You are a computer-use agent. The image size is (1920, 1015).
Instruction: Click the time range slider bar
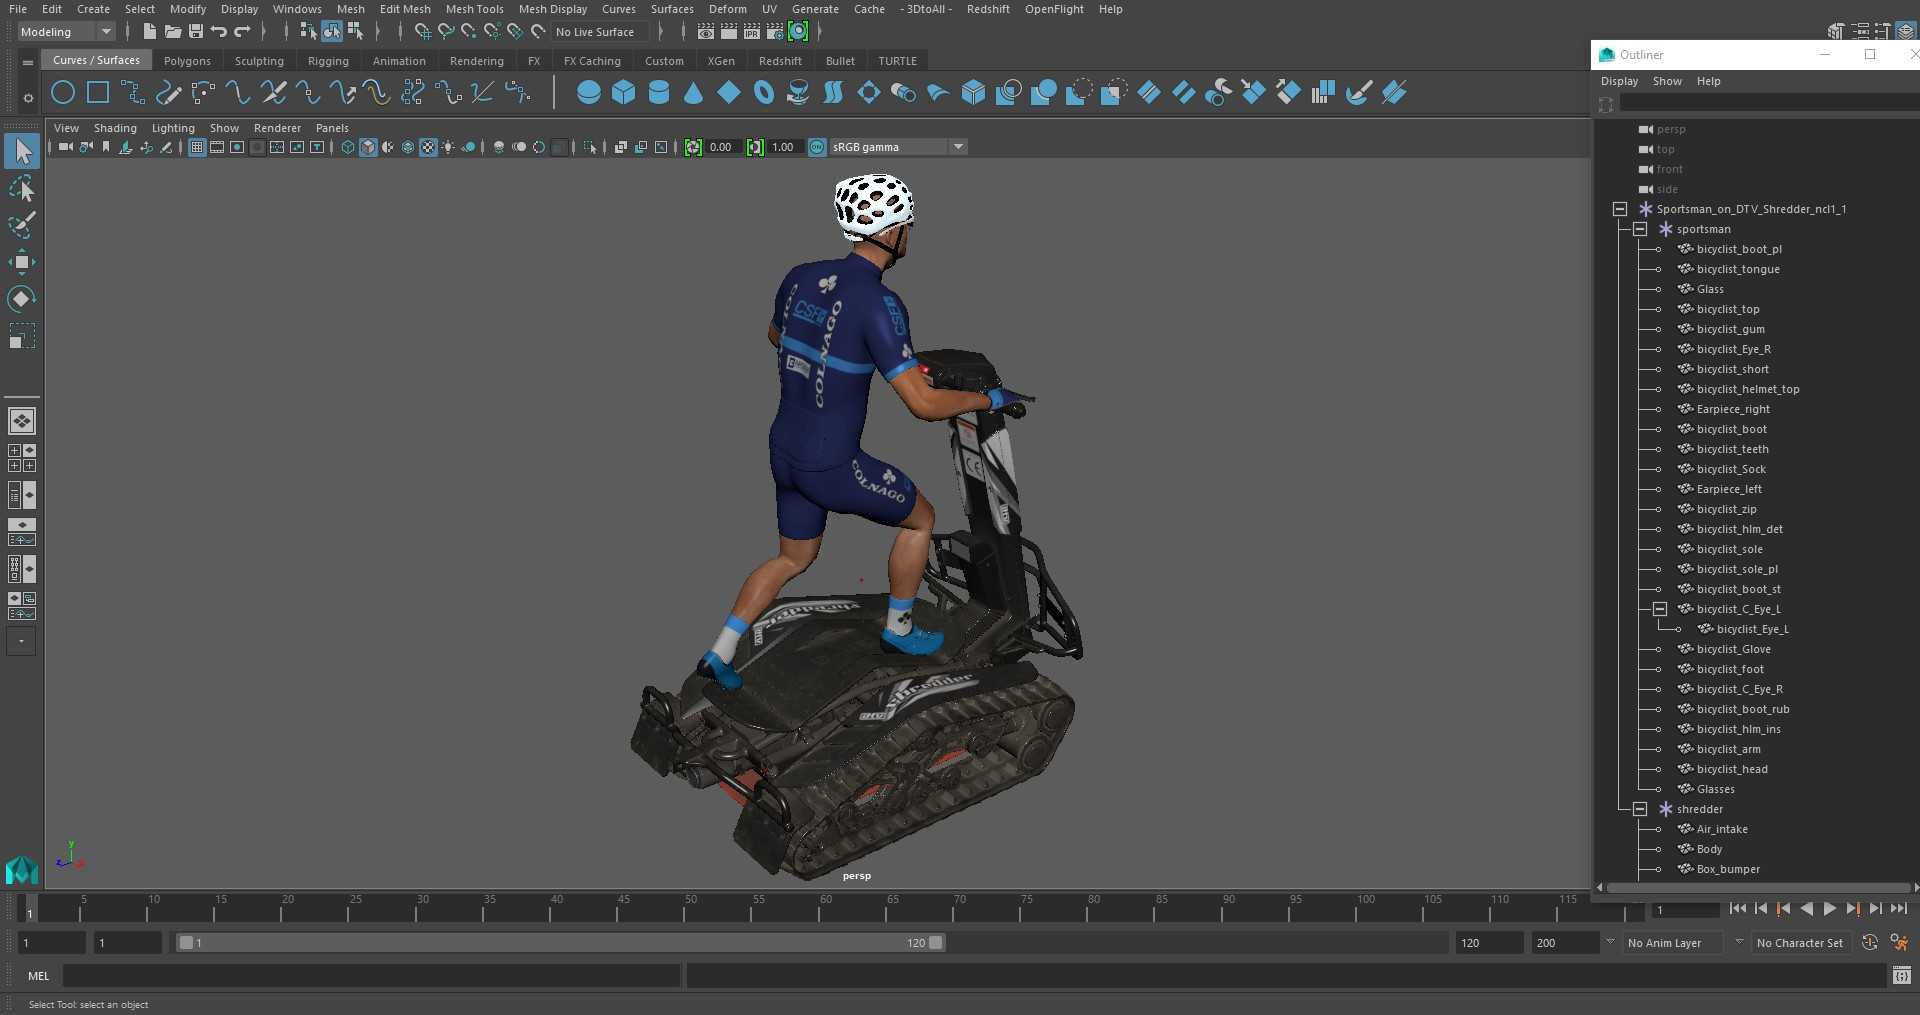click(560, 943)
